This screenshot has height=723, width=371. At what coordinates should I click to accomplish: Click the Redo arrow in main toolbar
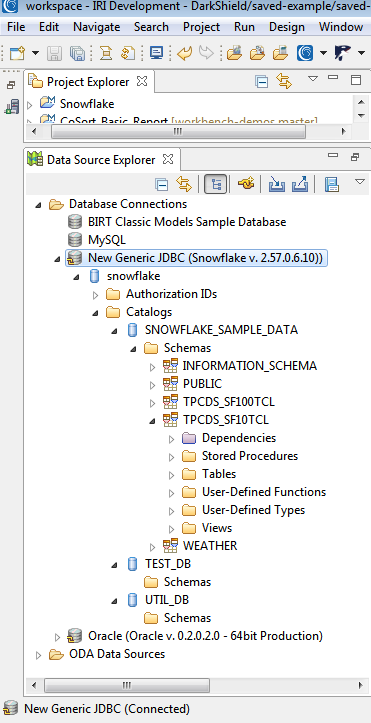(x=206, y=53)
